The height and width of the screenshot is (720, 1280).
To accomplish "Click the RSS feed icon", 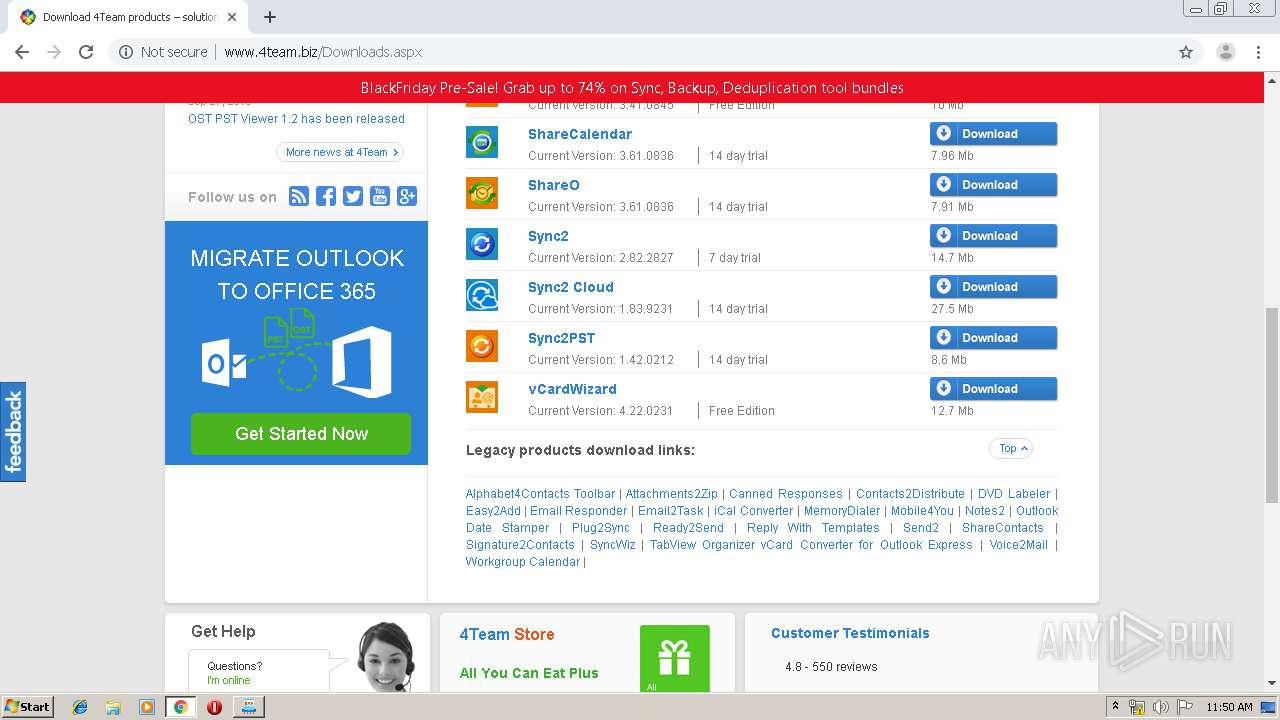I will (299, 196).
